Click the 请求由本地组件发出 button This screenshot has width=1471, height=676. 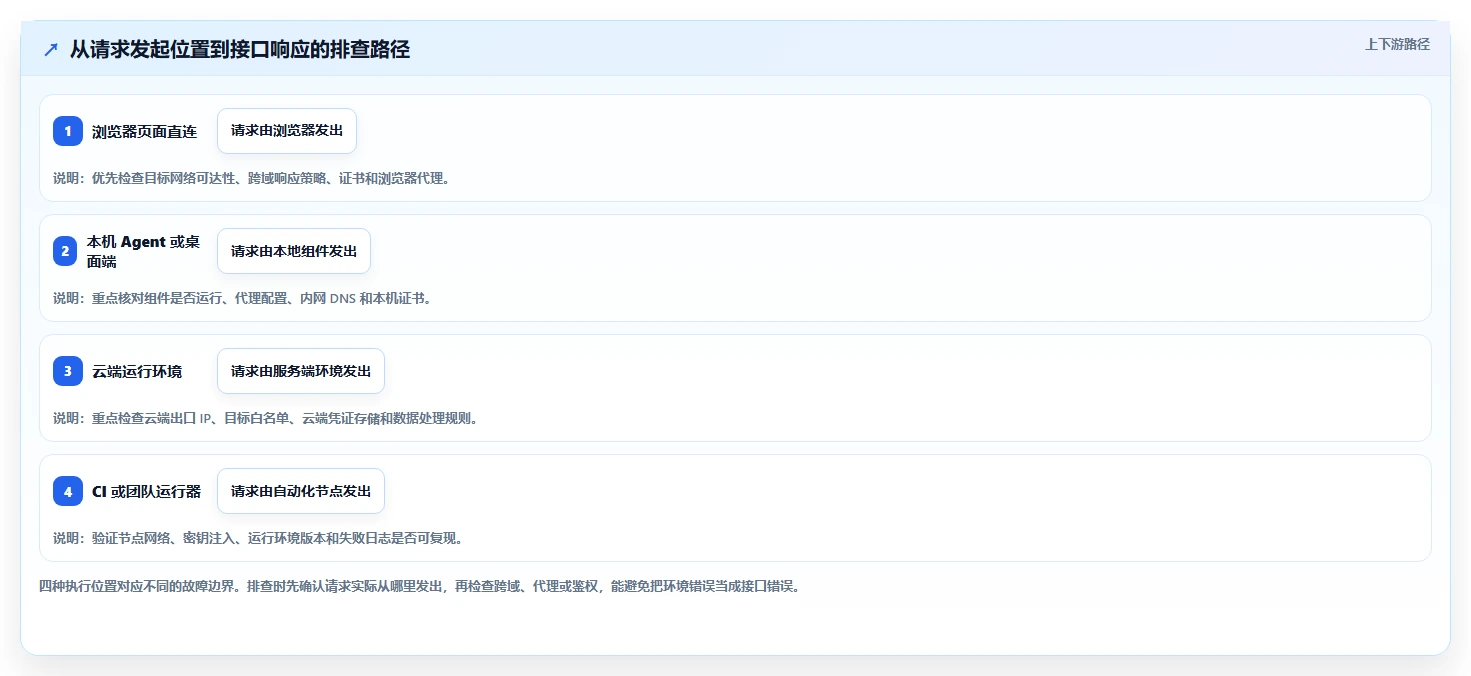pyautogui.click(x=294, y=251)
